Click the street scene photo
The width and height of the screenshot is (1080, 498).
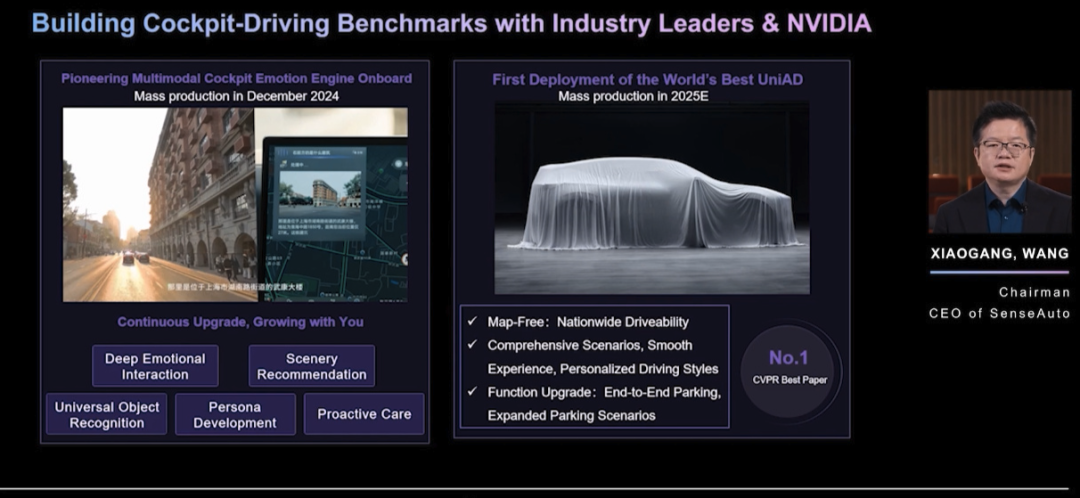pyautogui.click(x=160, y=205)
